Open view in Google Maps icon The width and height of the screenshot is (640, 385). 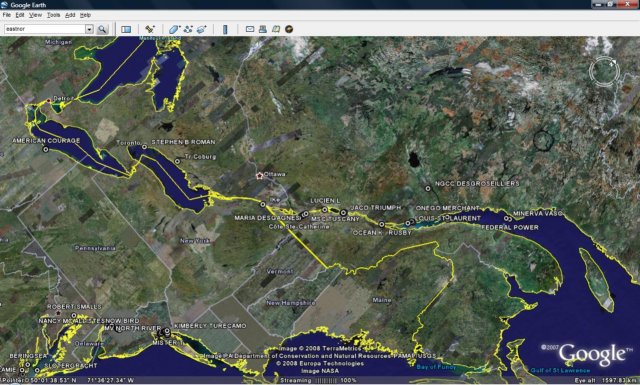click(276, 29)
